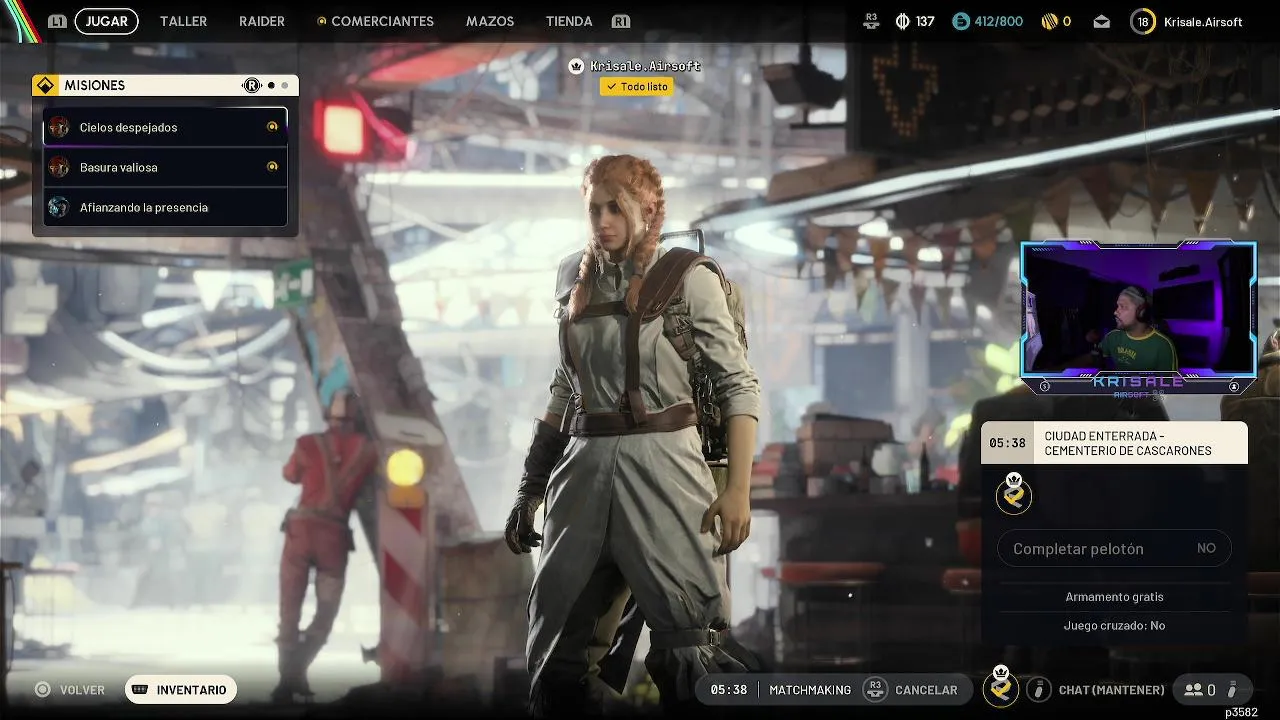Image resolution: width=1280 pixels, height=720 pixels.
Task: Open the Krisale.Airsoft profile name in top bar
Action: click(1203, 21)
